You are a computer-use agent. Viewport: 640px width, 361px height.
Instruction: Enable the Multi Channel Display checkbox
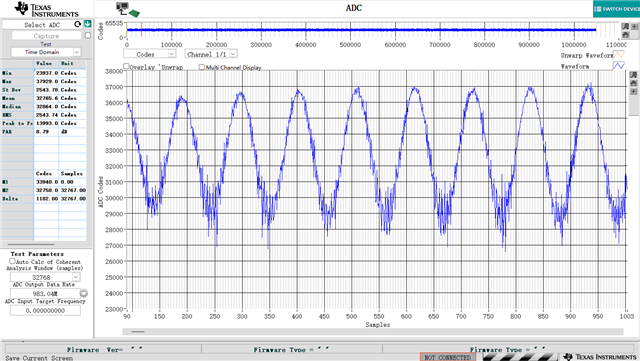202,67
